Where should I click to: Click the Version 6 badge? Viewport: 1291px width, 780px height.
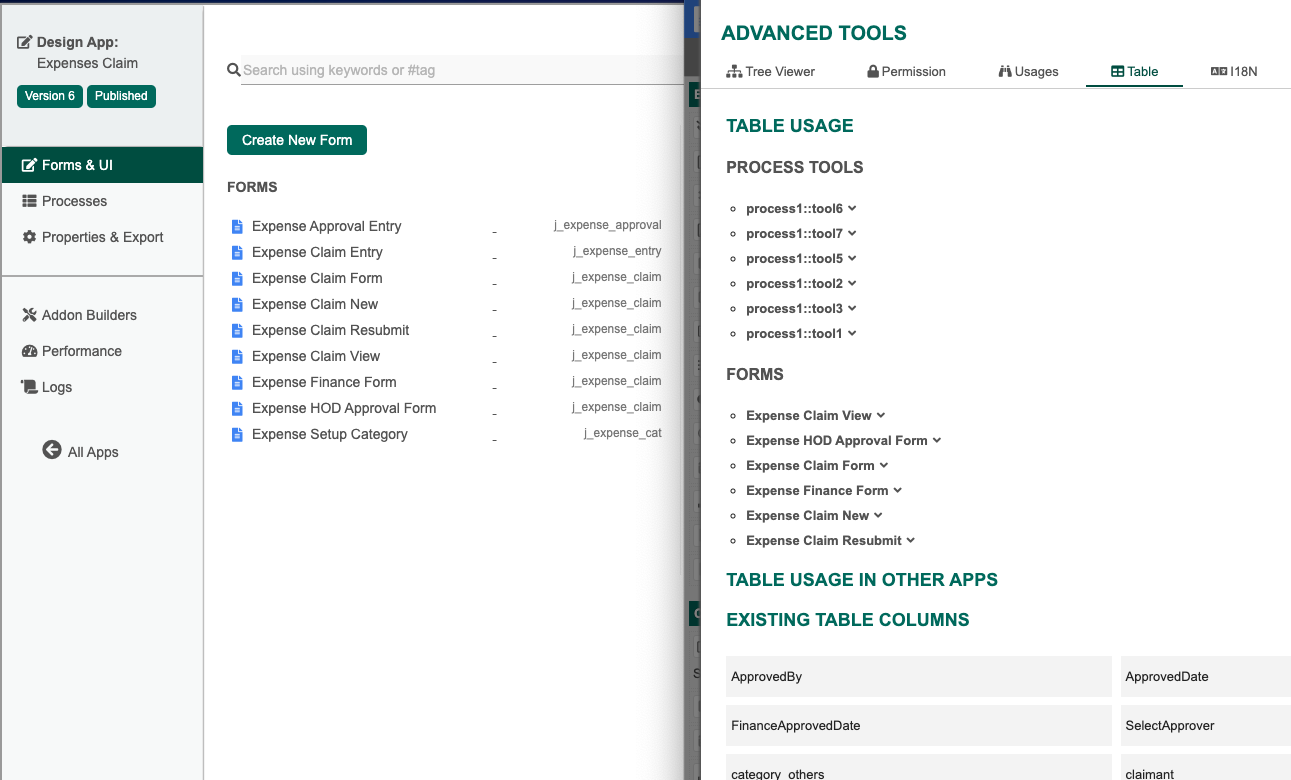[x=50, y=96]
